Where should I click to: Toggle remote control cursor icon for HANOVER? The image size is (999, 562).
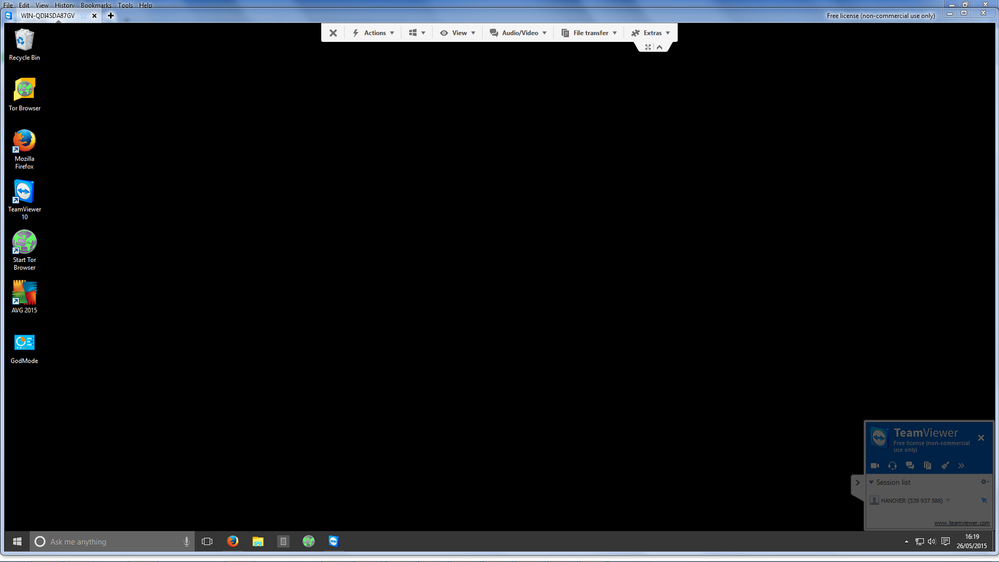pos(984,501)
